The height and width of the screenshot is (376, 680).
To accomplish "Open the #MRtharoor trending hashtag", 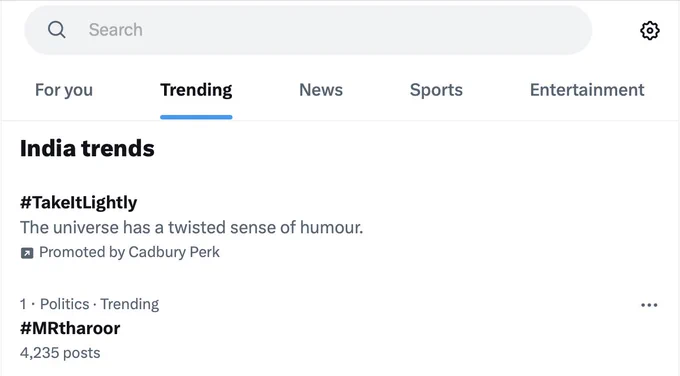I will pos(70,328).
